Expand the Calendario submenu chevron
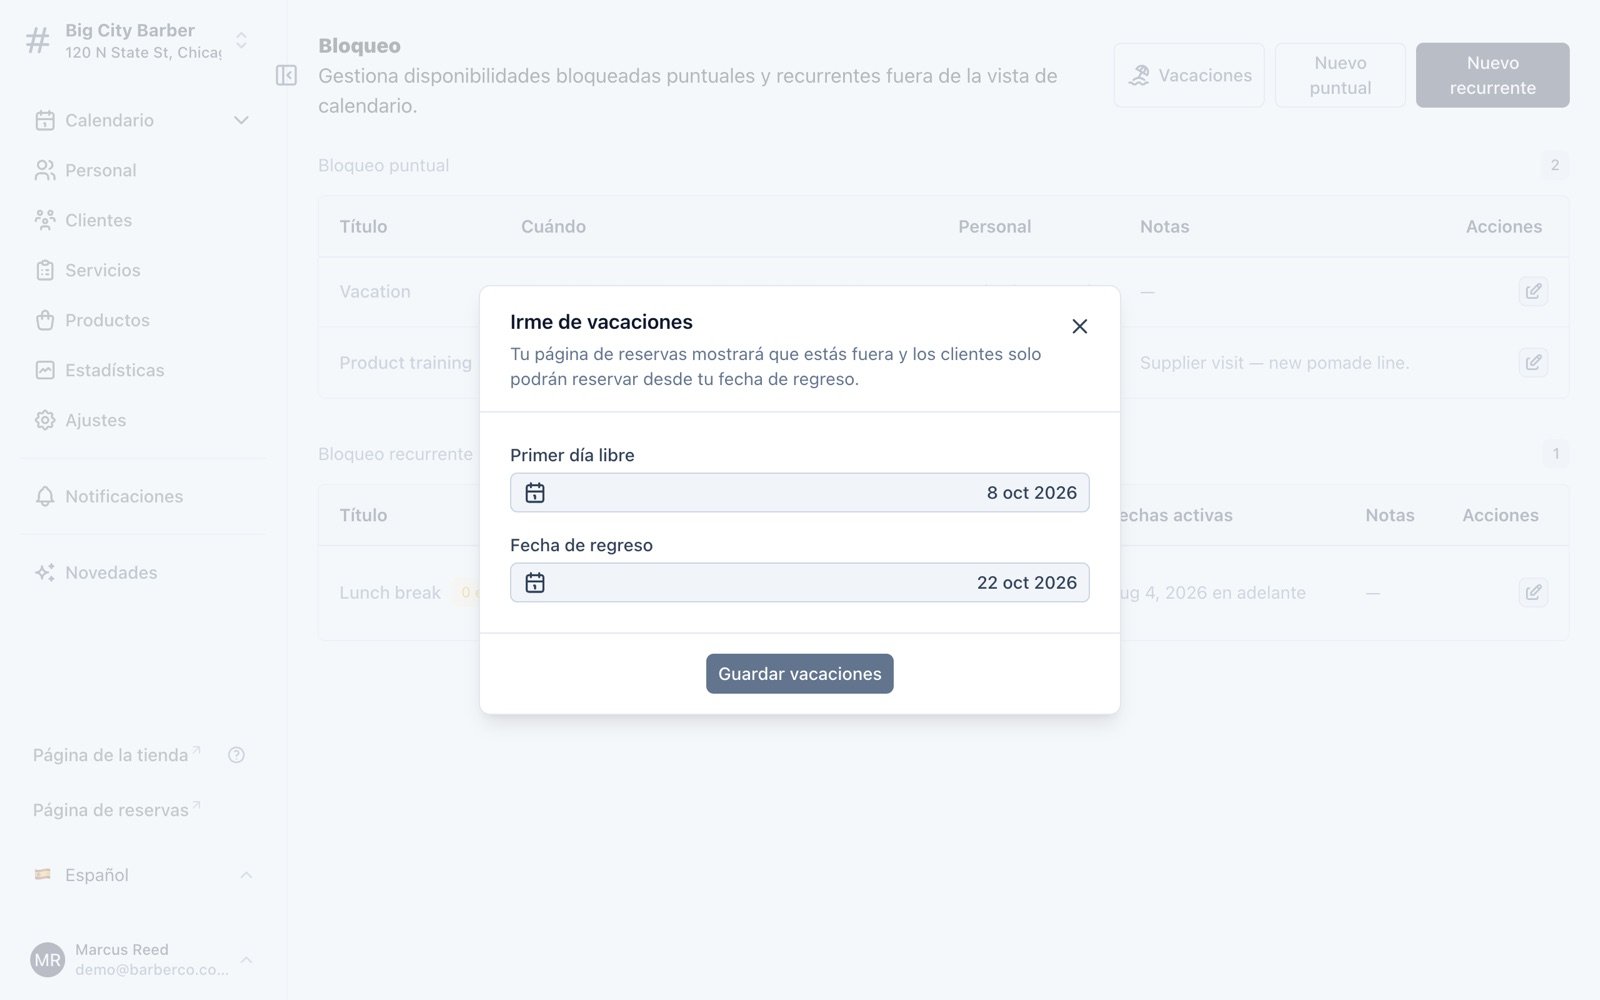The width and height of the screenshot is (1600, 1000). (241, 120)
